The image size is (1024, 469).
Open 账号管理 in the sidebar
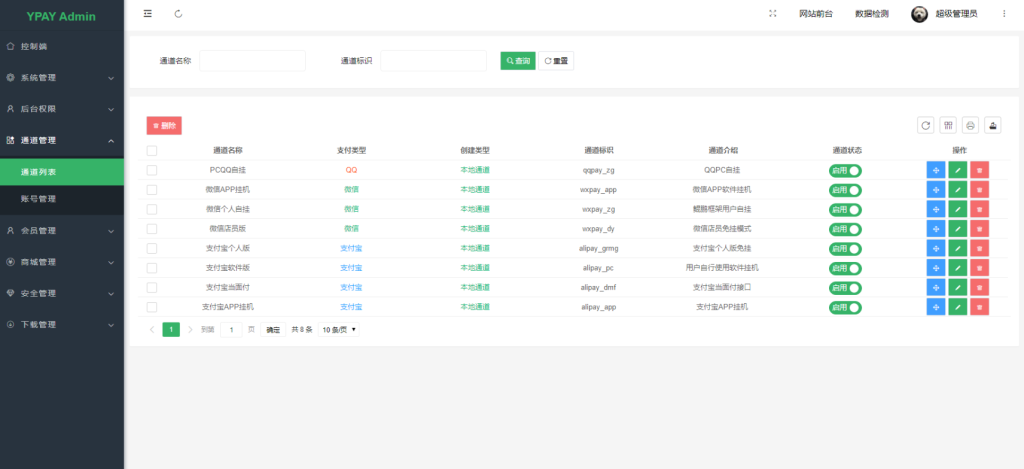click(x=39, y=199)
